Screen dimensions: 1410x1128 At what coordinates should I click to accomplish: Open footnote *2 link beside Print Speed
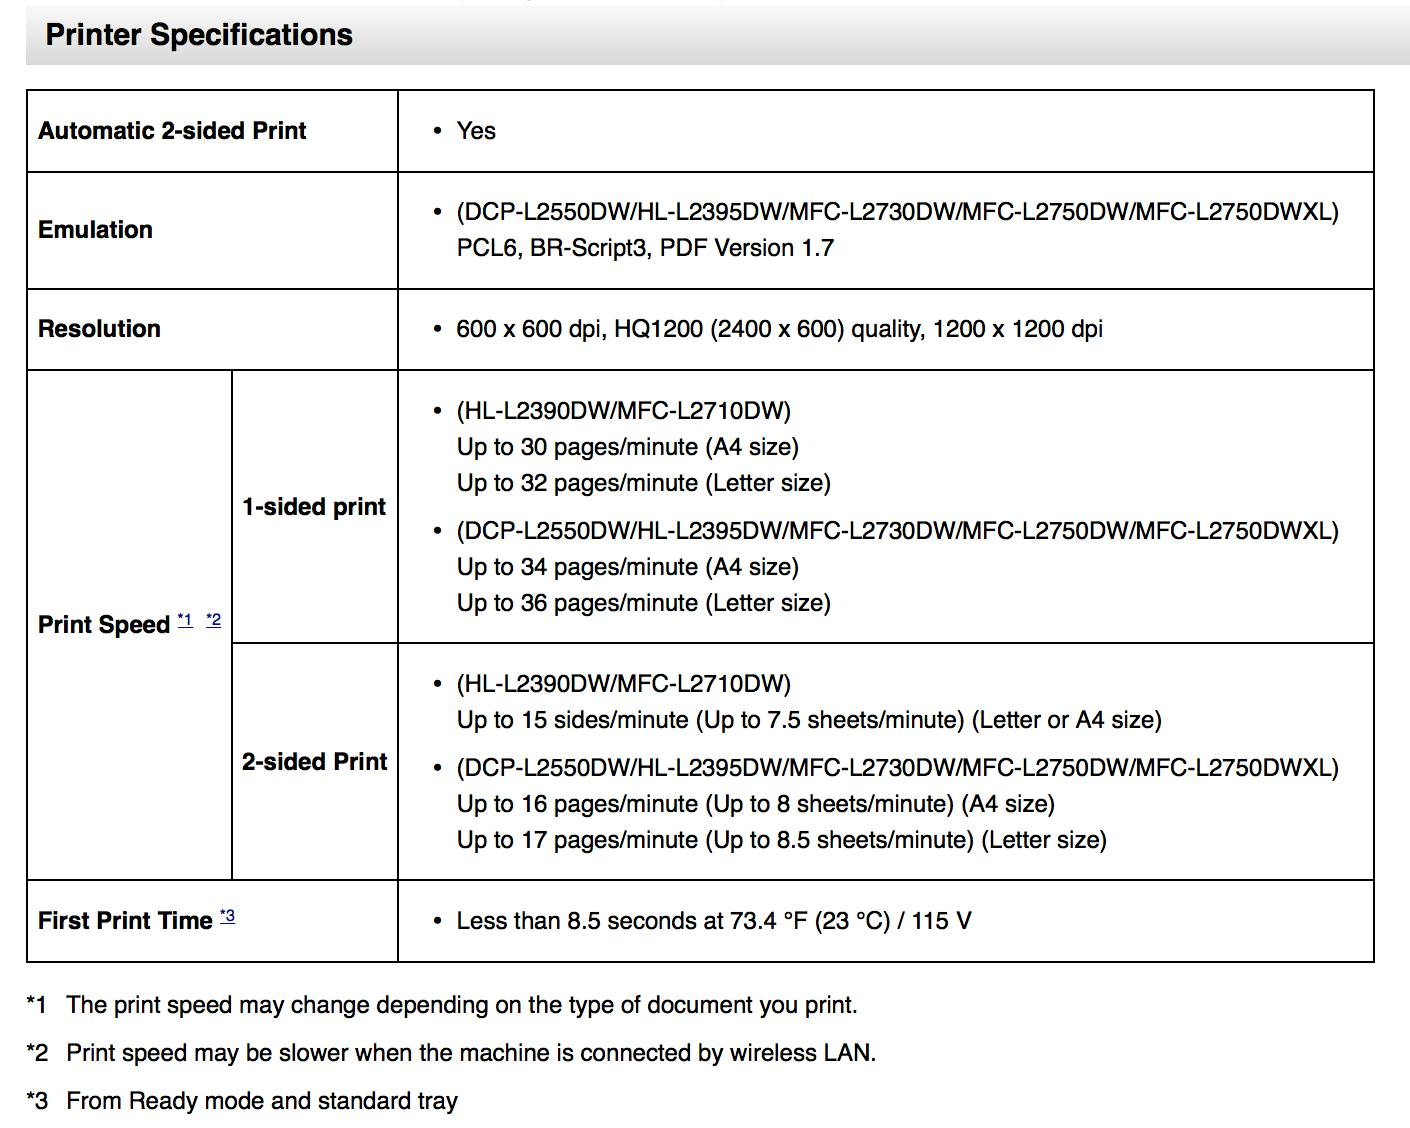213,621
